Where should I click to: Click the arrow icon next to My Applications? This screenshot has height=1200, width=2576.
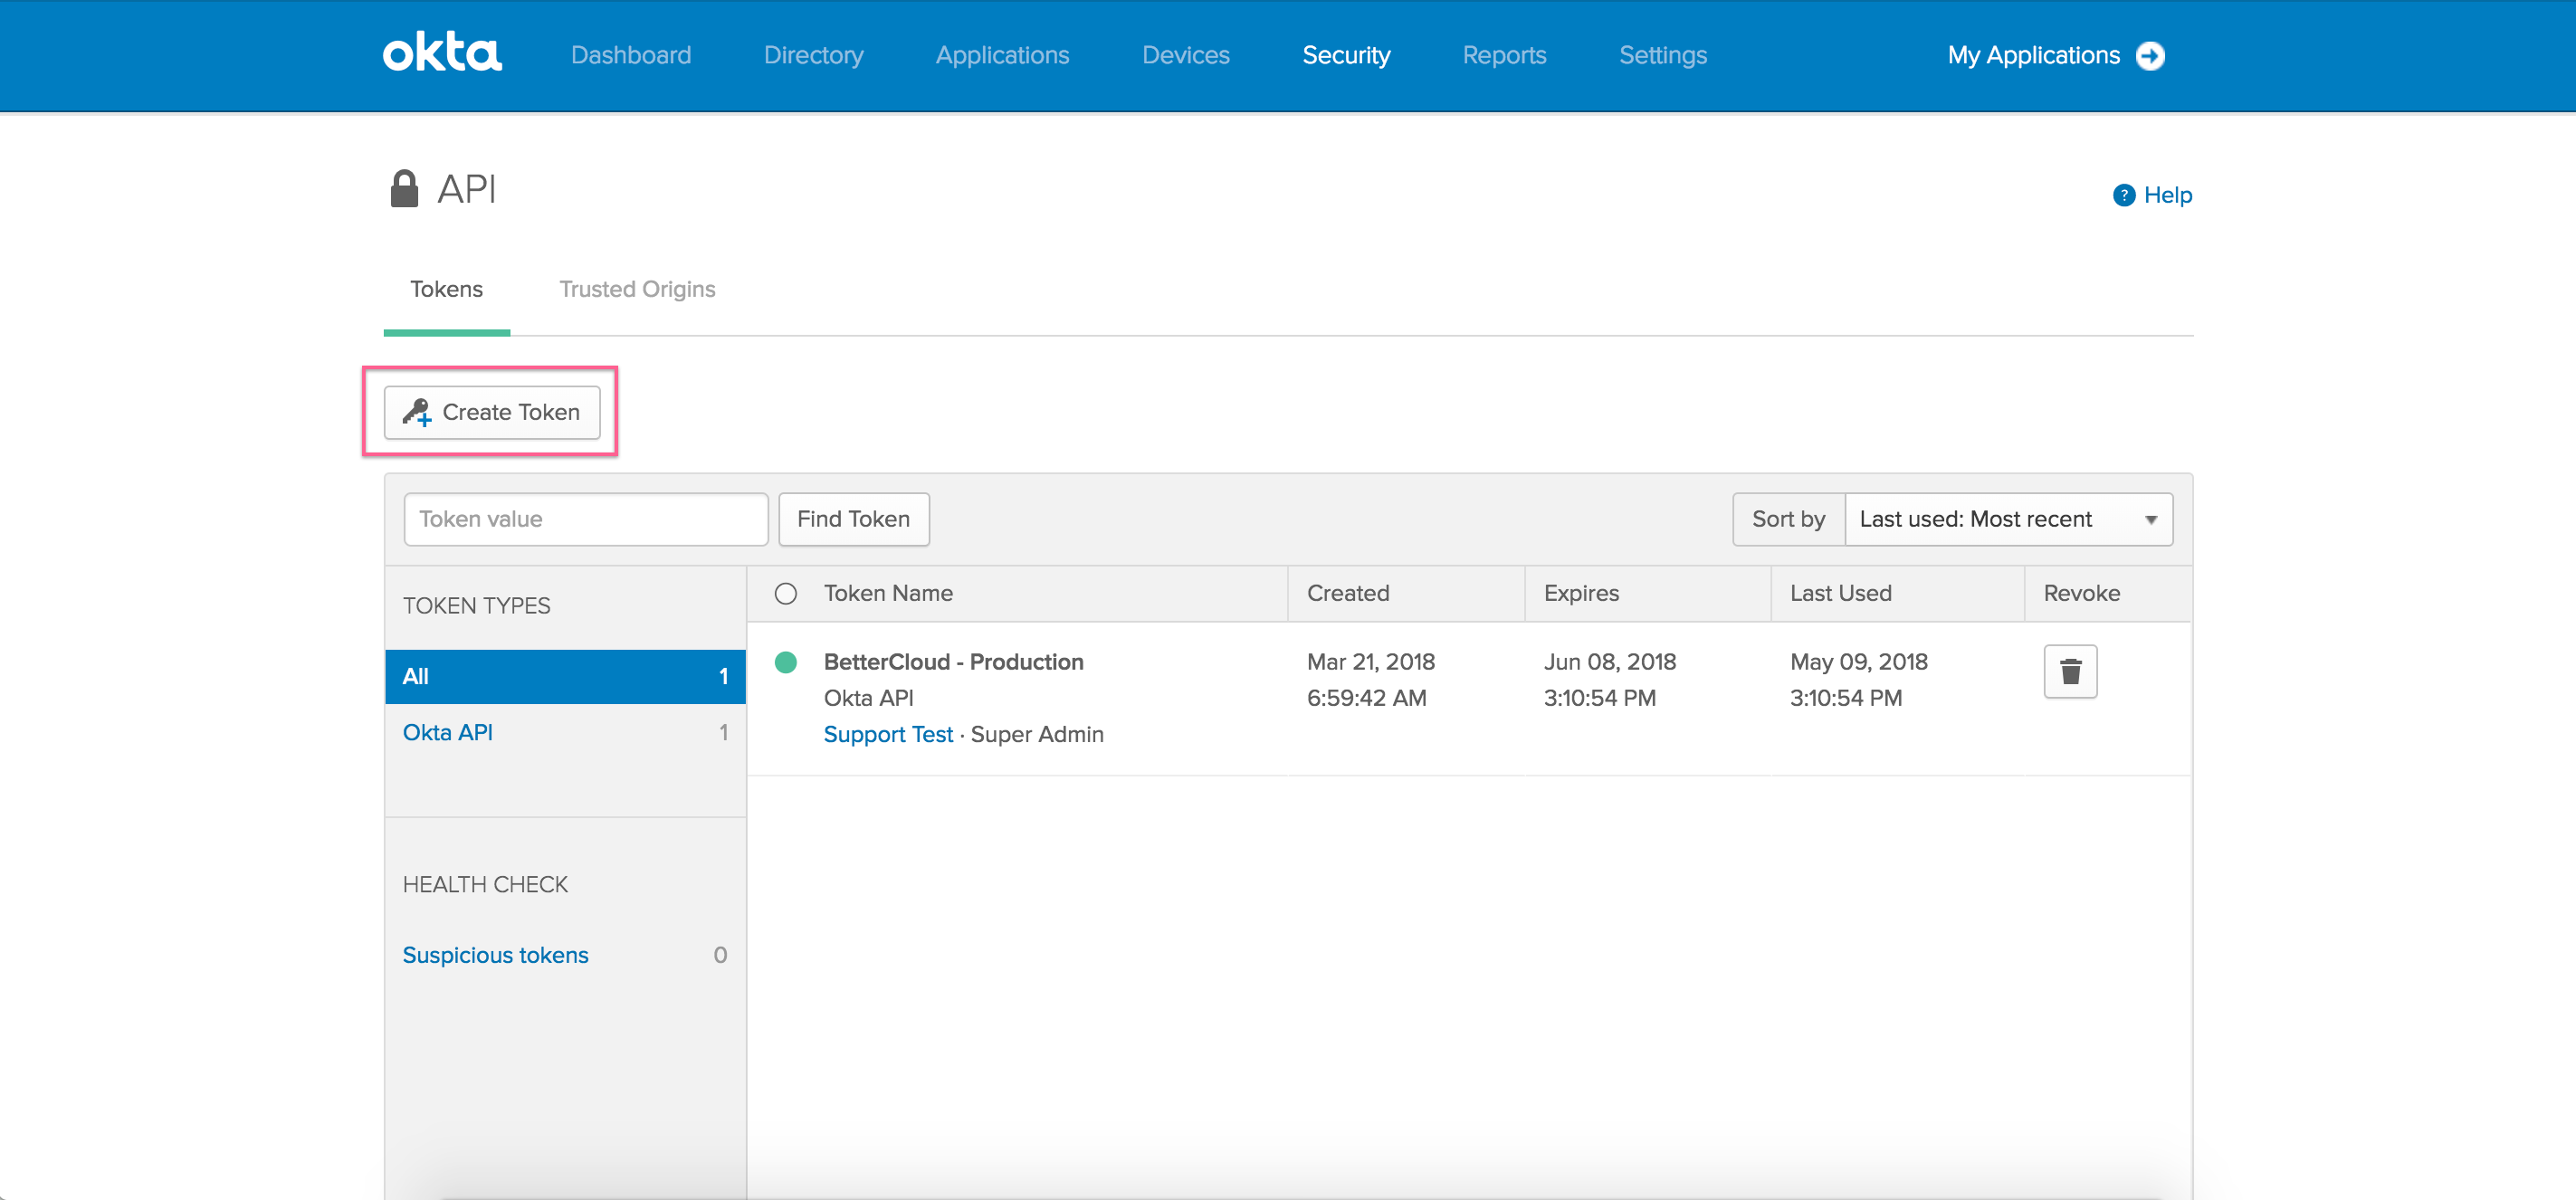(x=2151, y=55)
